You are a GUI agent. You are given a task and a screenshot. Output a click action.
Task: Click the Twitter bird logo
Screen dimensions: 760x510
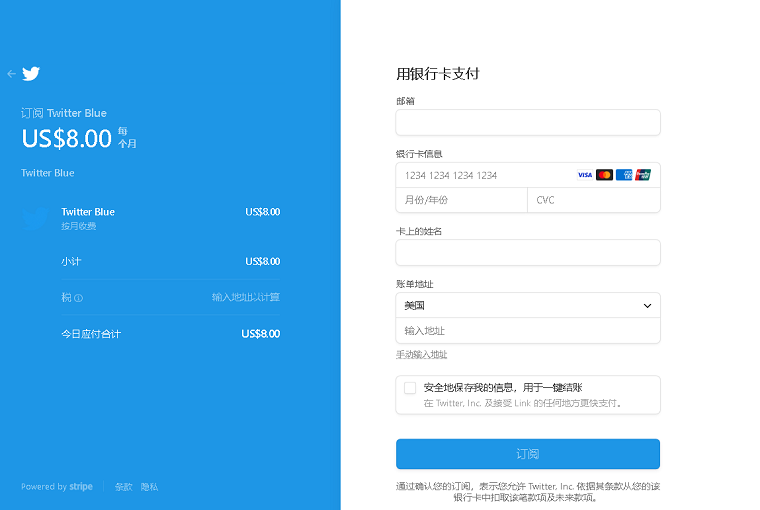tap(31, 74)
